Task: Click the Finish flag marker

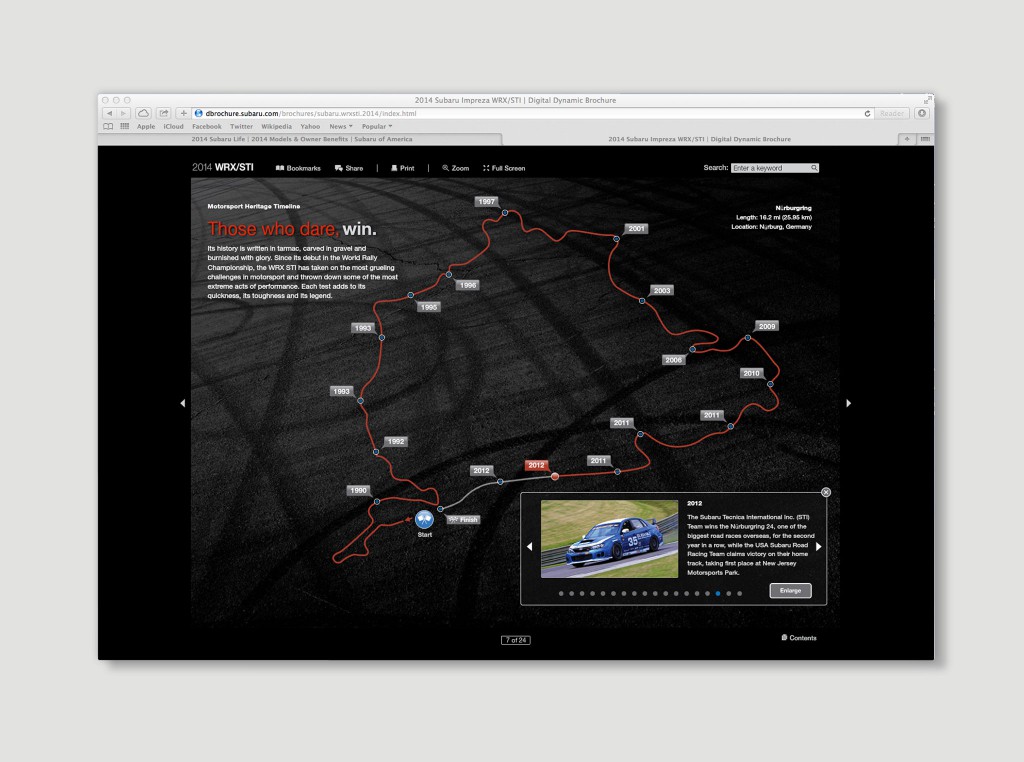Action: 464,520
